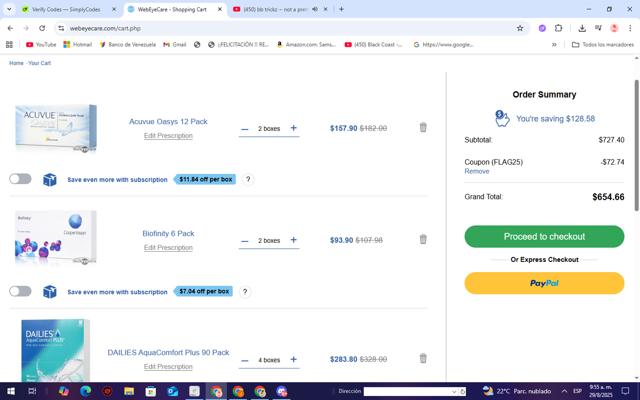Viewport: 640px width, 400px height.
Task: Click the Acuvue Oasys product image
Action: point(56,128)
